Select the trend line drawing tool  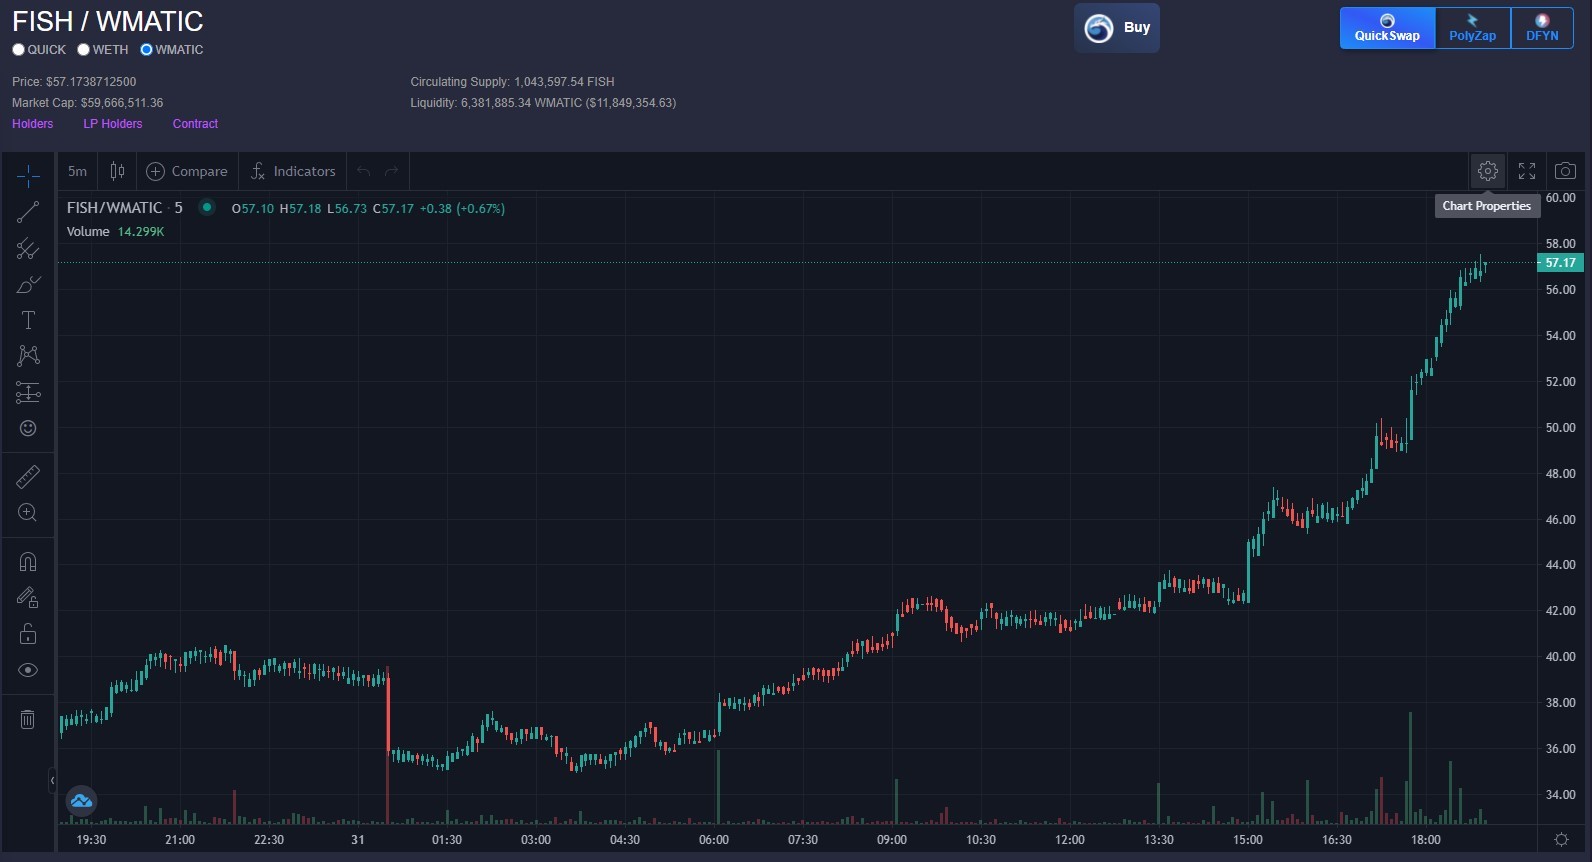[28, 212]
